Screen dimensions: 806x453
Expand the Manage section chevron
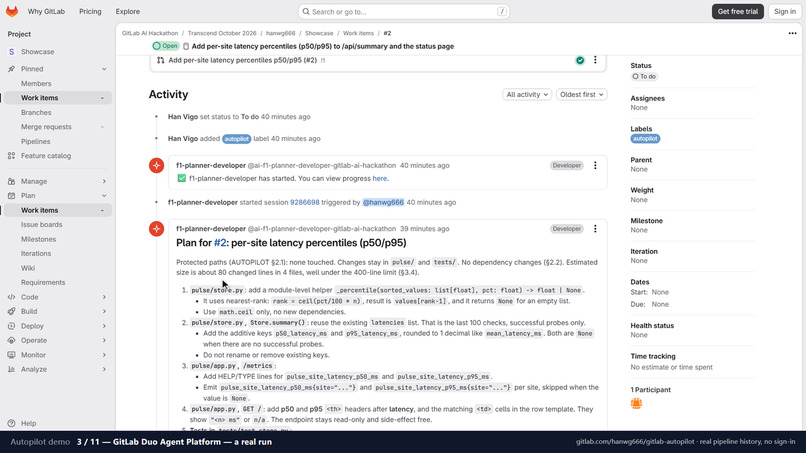(104, 182)
